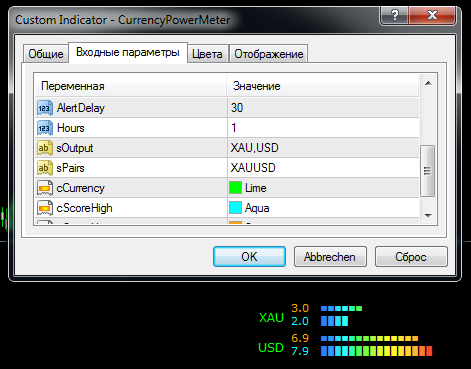Select the cScoreHigh variable name
This screenshot has width=471, height=369.
(x=84, y=208)
